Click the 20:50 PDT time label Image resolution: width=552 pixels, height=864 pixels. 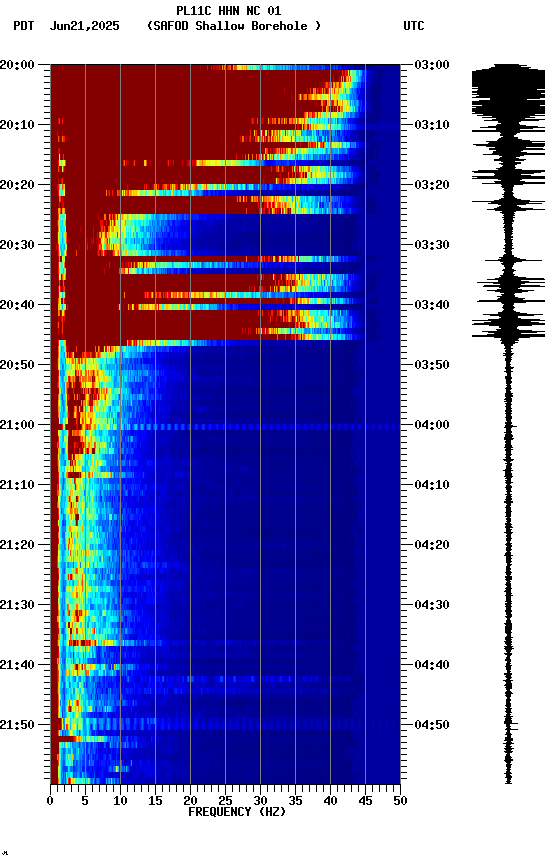(17, 365)
